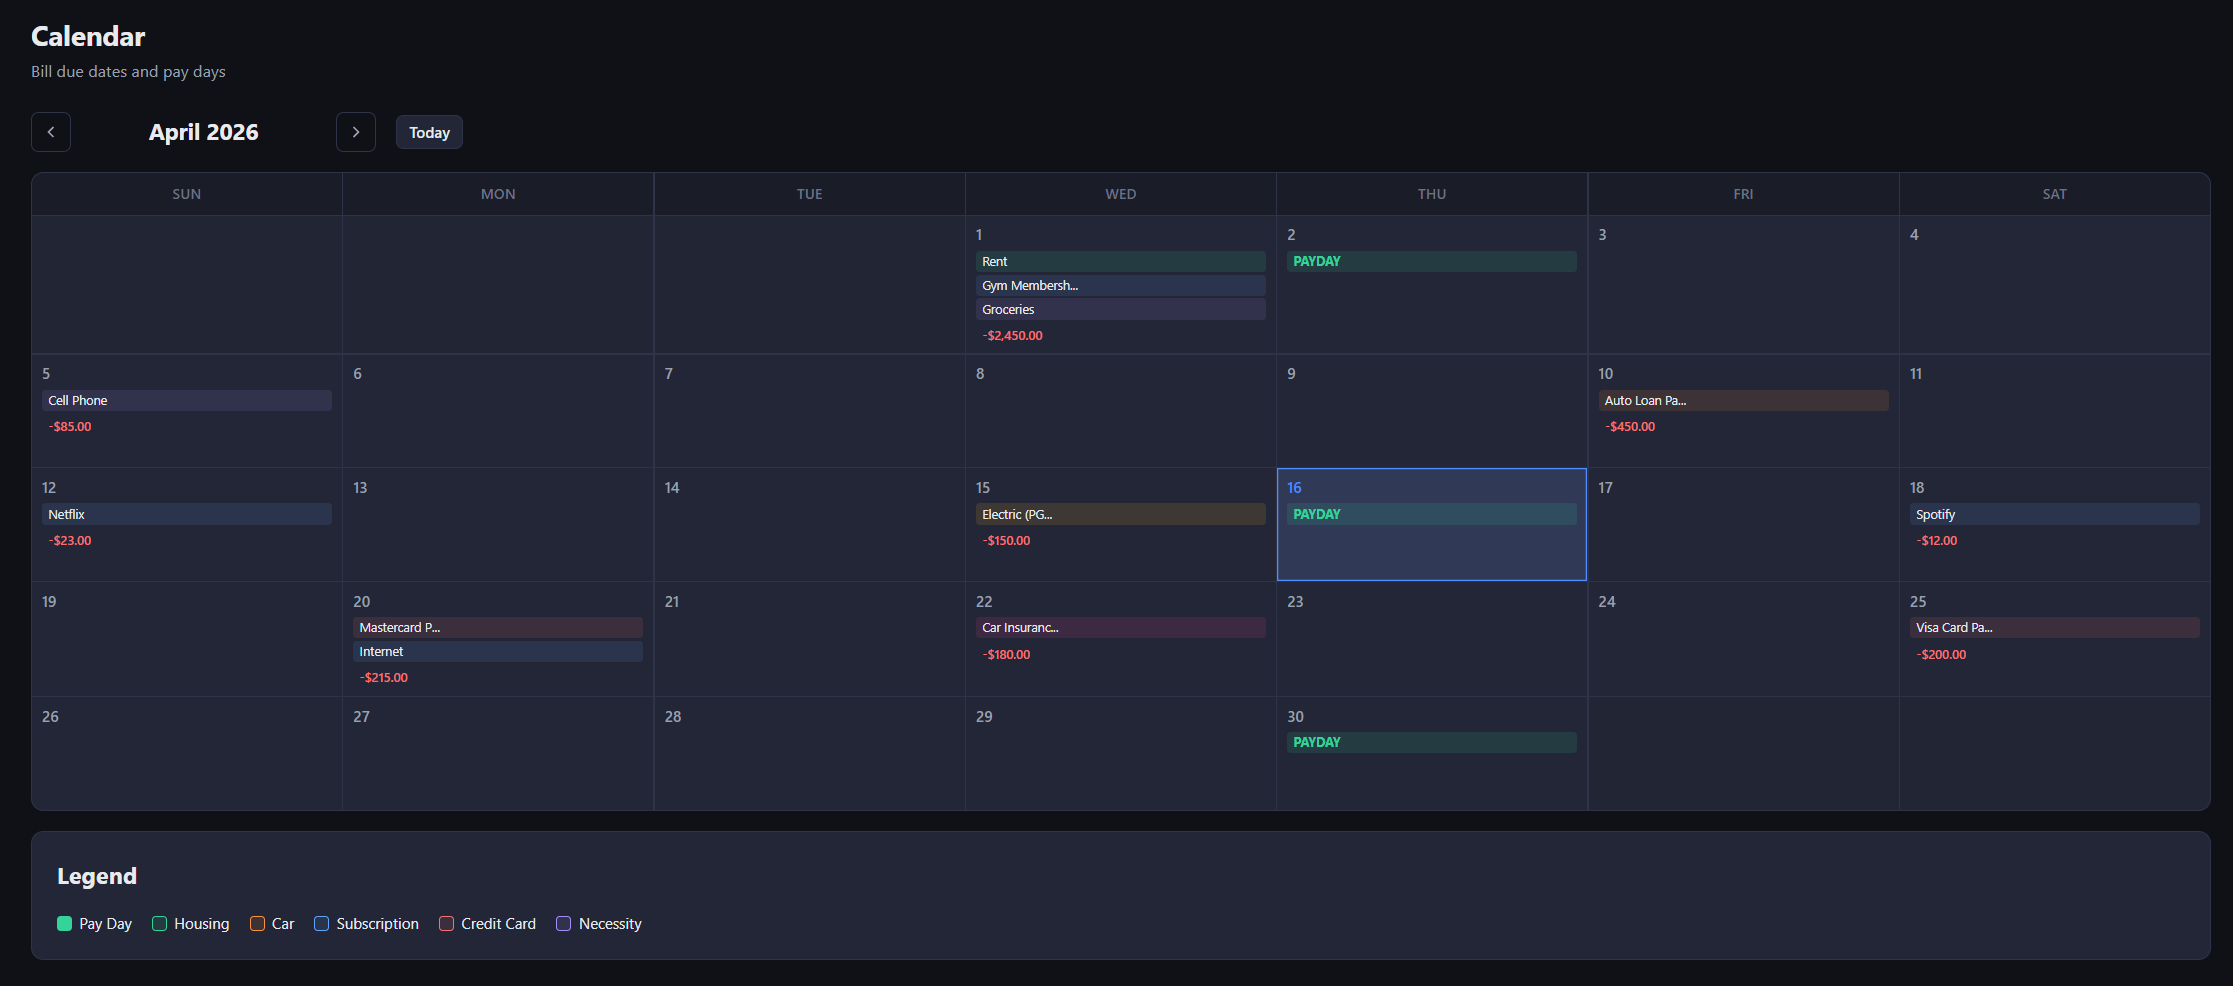Navigate to the previous month
2233x986 pixels.
pos(51,132)
